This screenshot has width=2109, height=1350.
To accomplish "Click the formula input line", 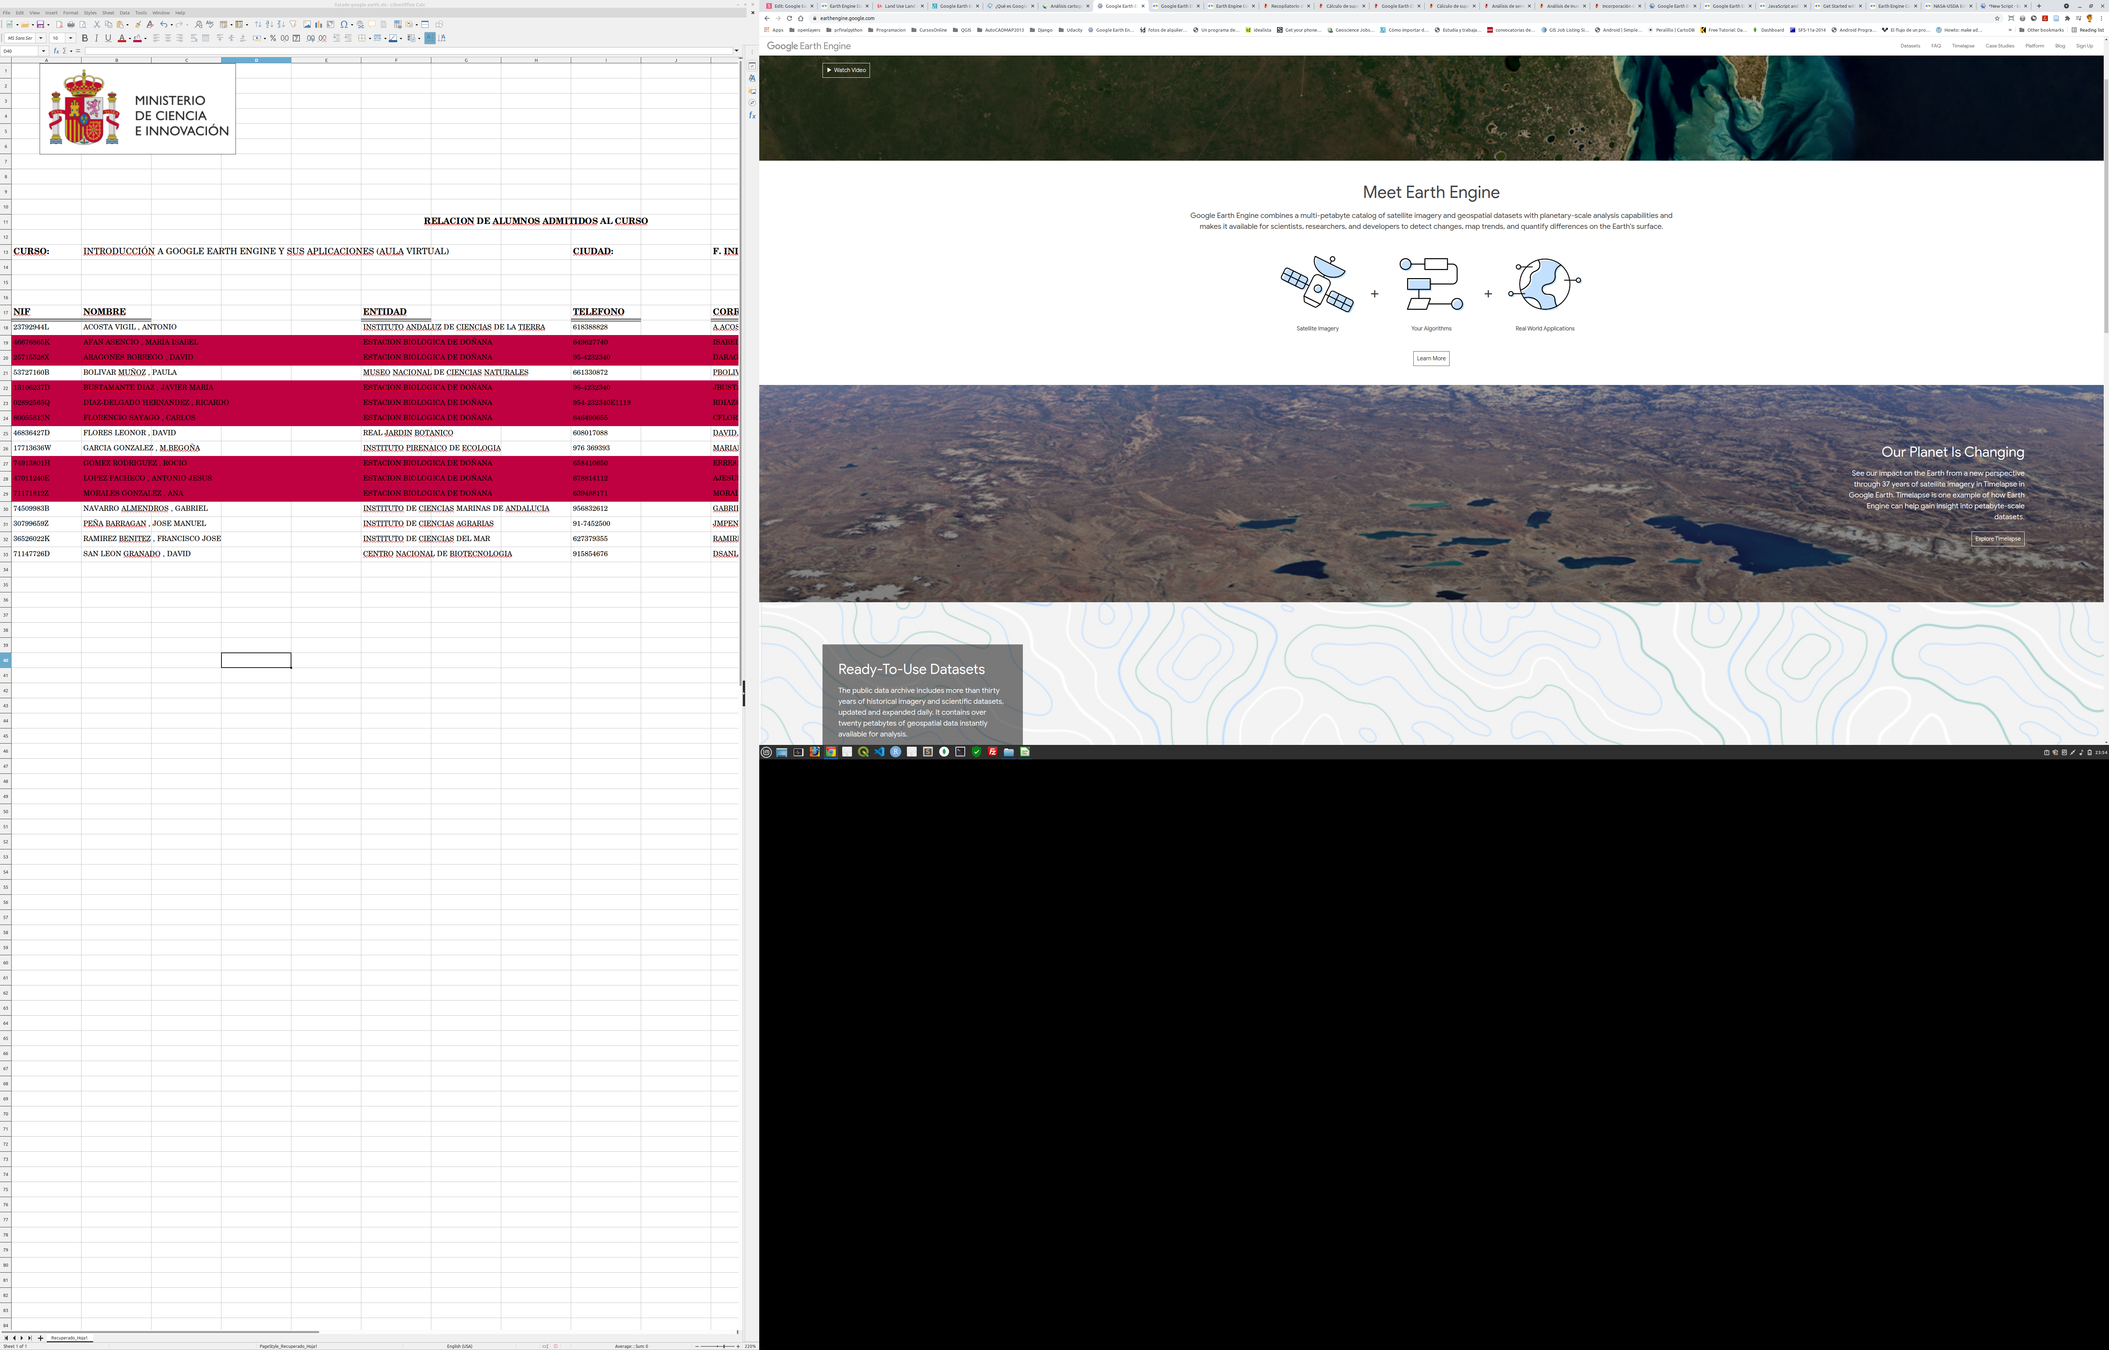I will [400, 51].
